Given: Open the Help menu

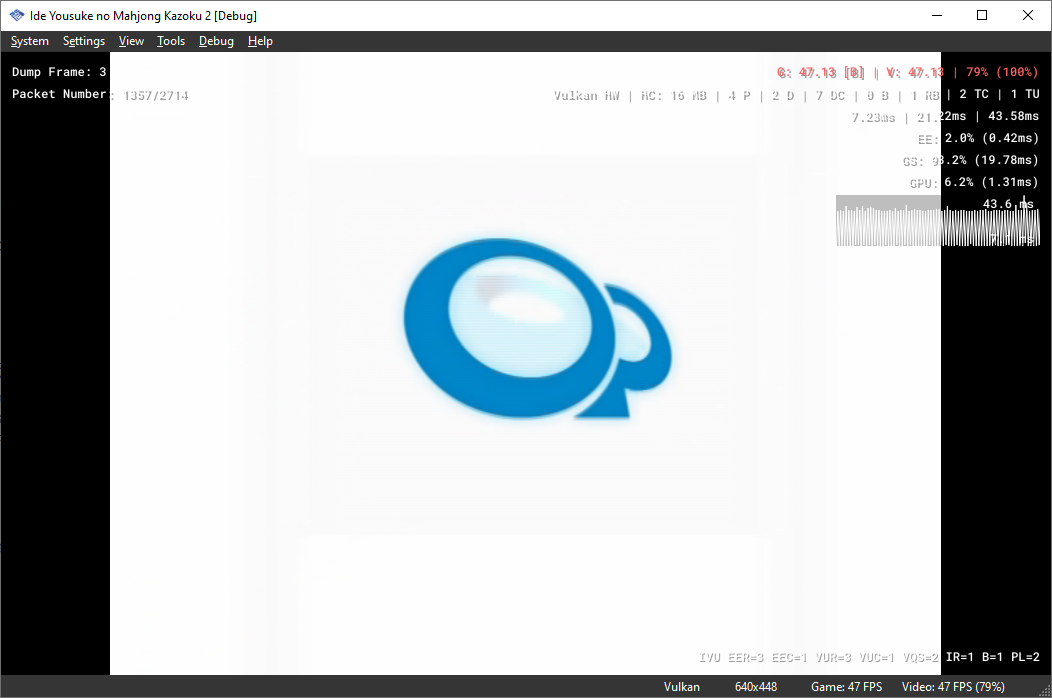Looking at the screenshot, I should tap(260, 41).
